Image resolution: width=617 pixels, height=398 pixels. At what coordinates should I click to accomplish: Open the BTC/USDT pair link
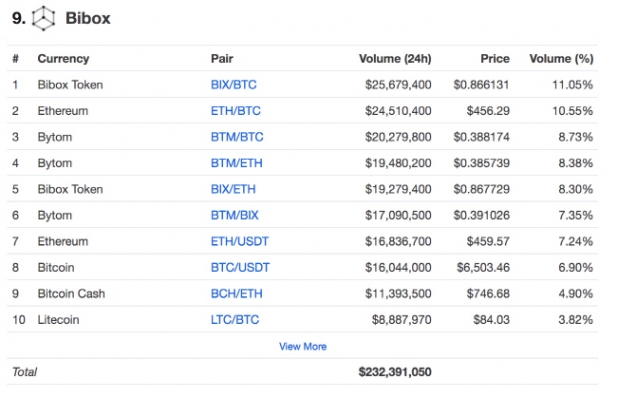tap(240, 267)
